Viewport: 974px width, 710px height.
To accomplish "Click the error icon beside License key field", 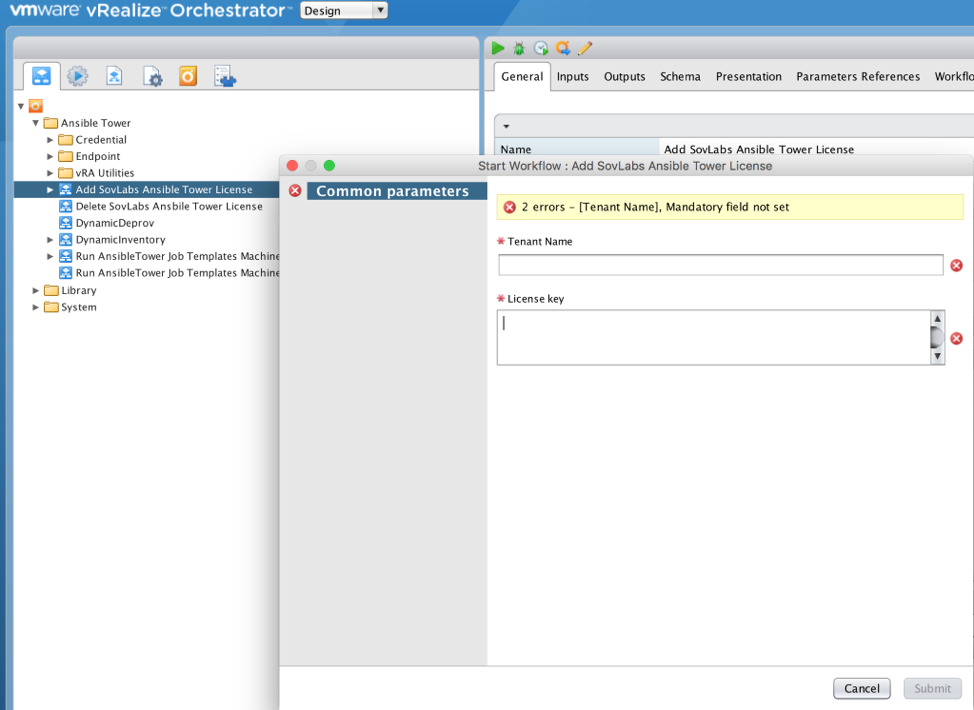I will coord(957,339).
